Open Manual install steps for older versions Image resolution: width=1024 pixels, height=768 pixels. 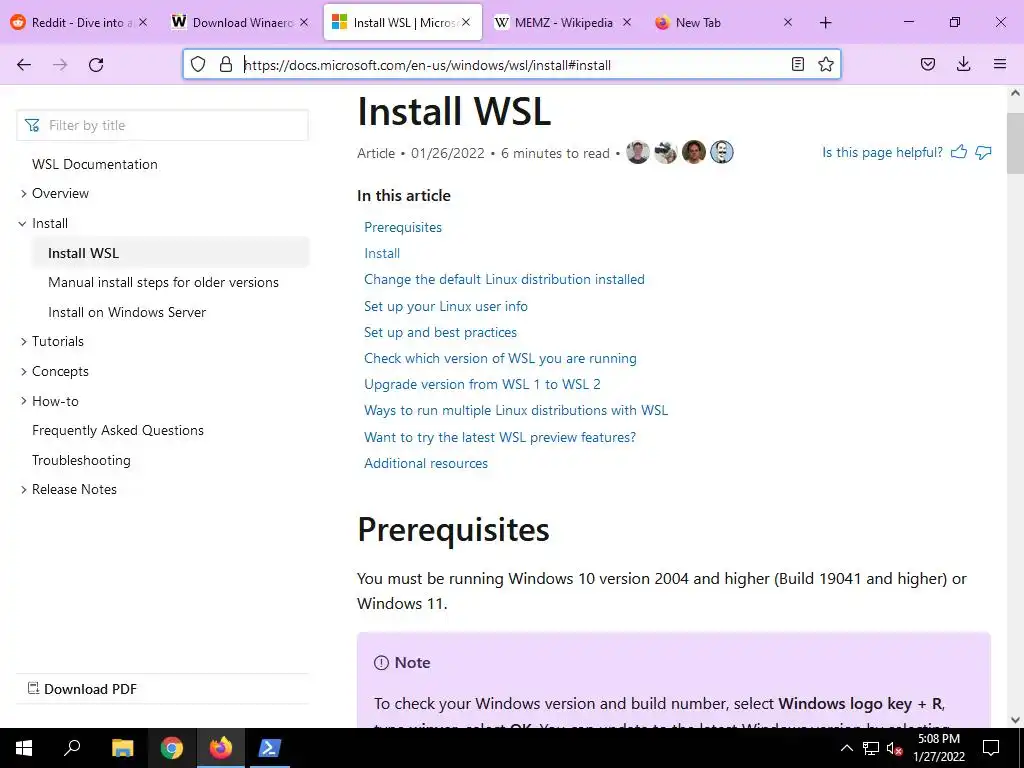[163, 282]
